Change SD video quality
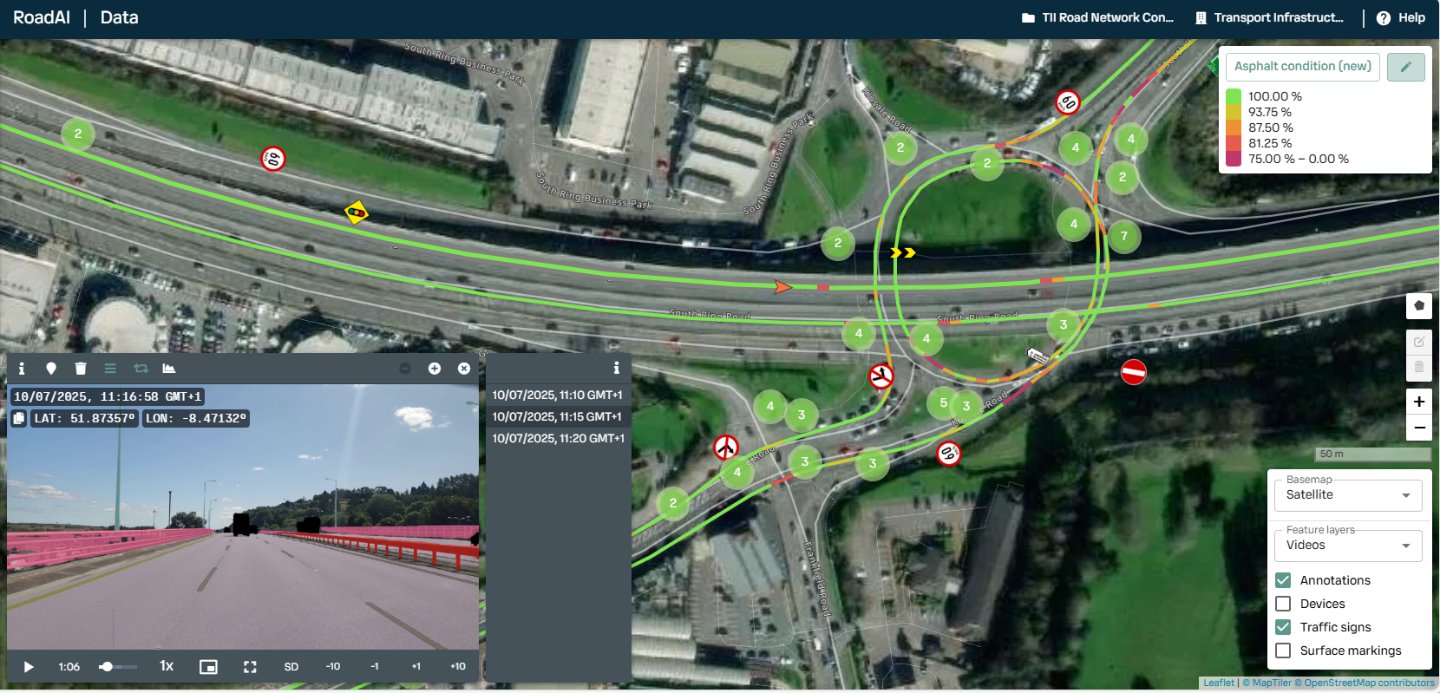1440x693 pixels. (291, 667)
